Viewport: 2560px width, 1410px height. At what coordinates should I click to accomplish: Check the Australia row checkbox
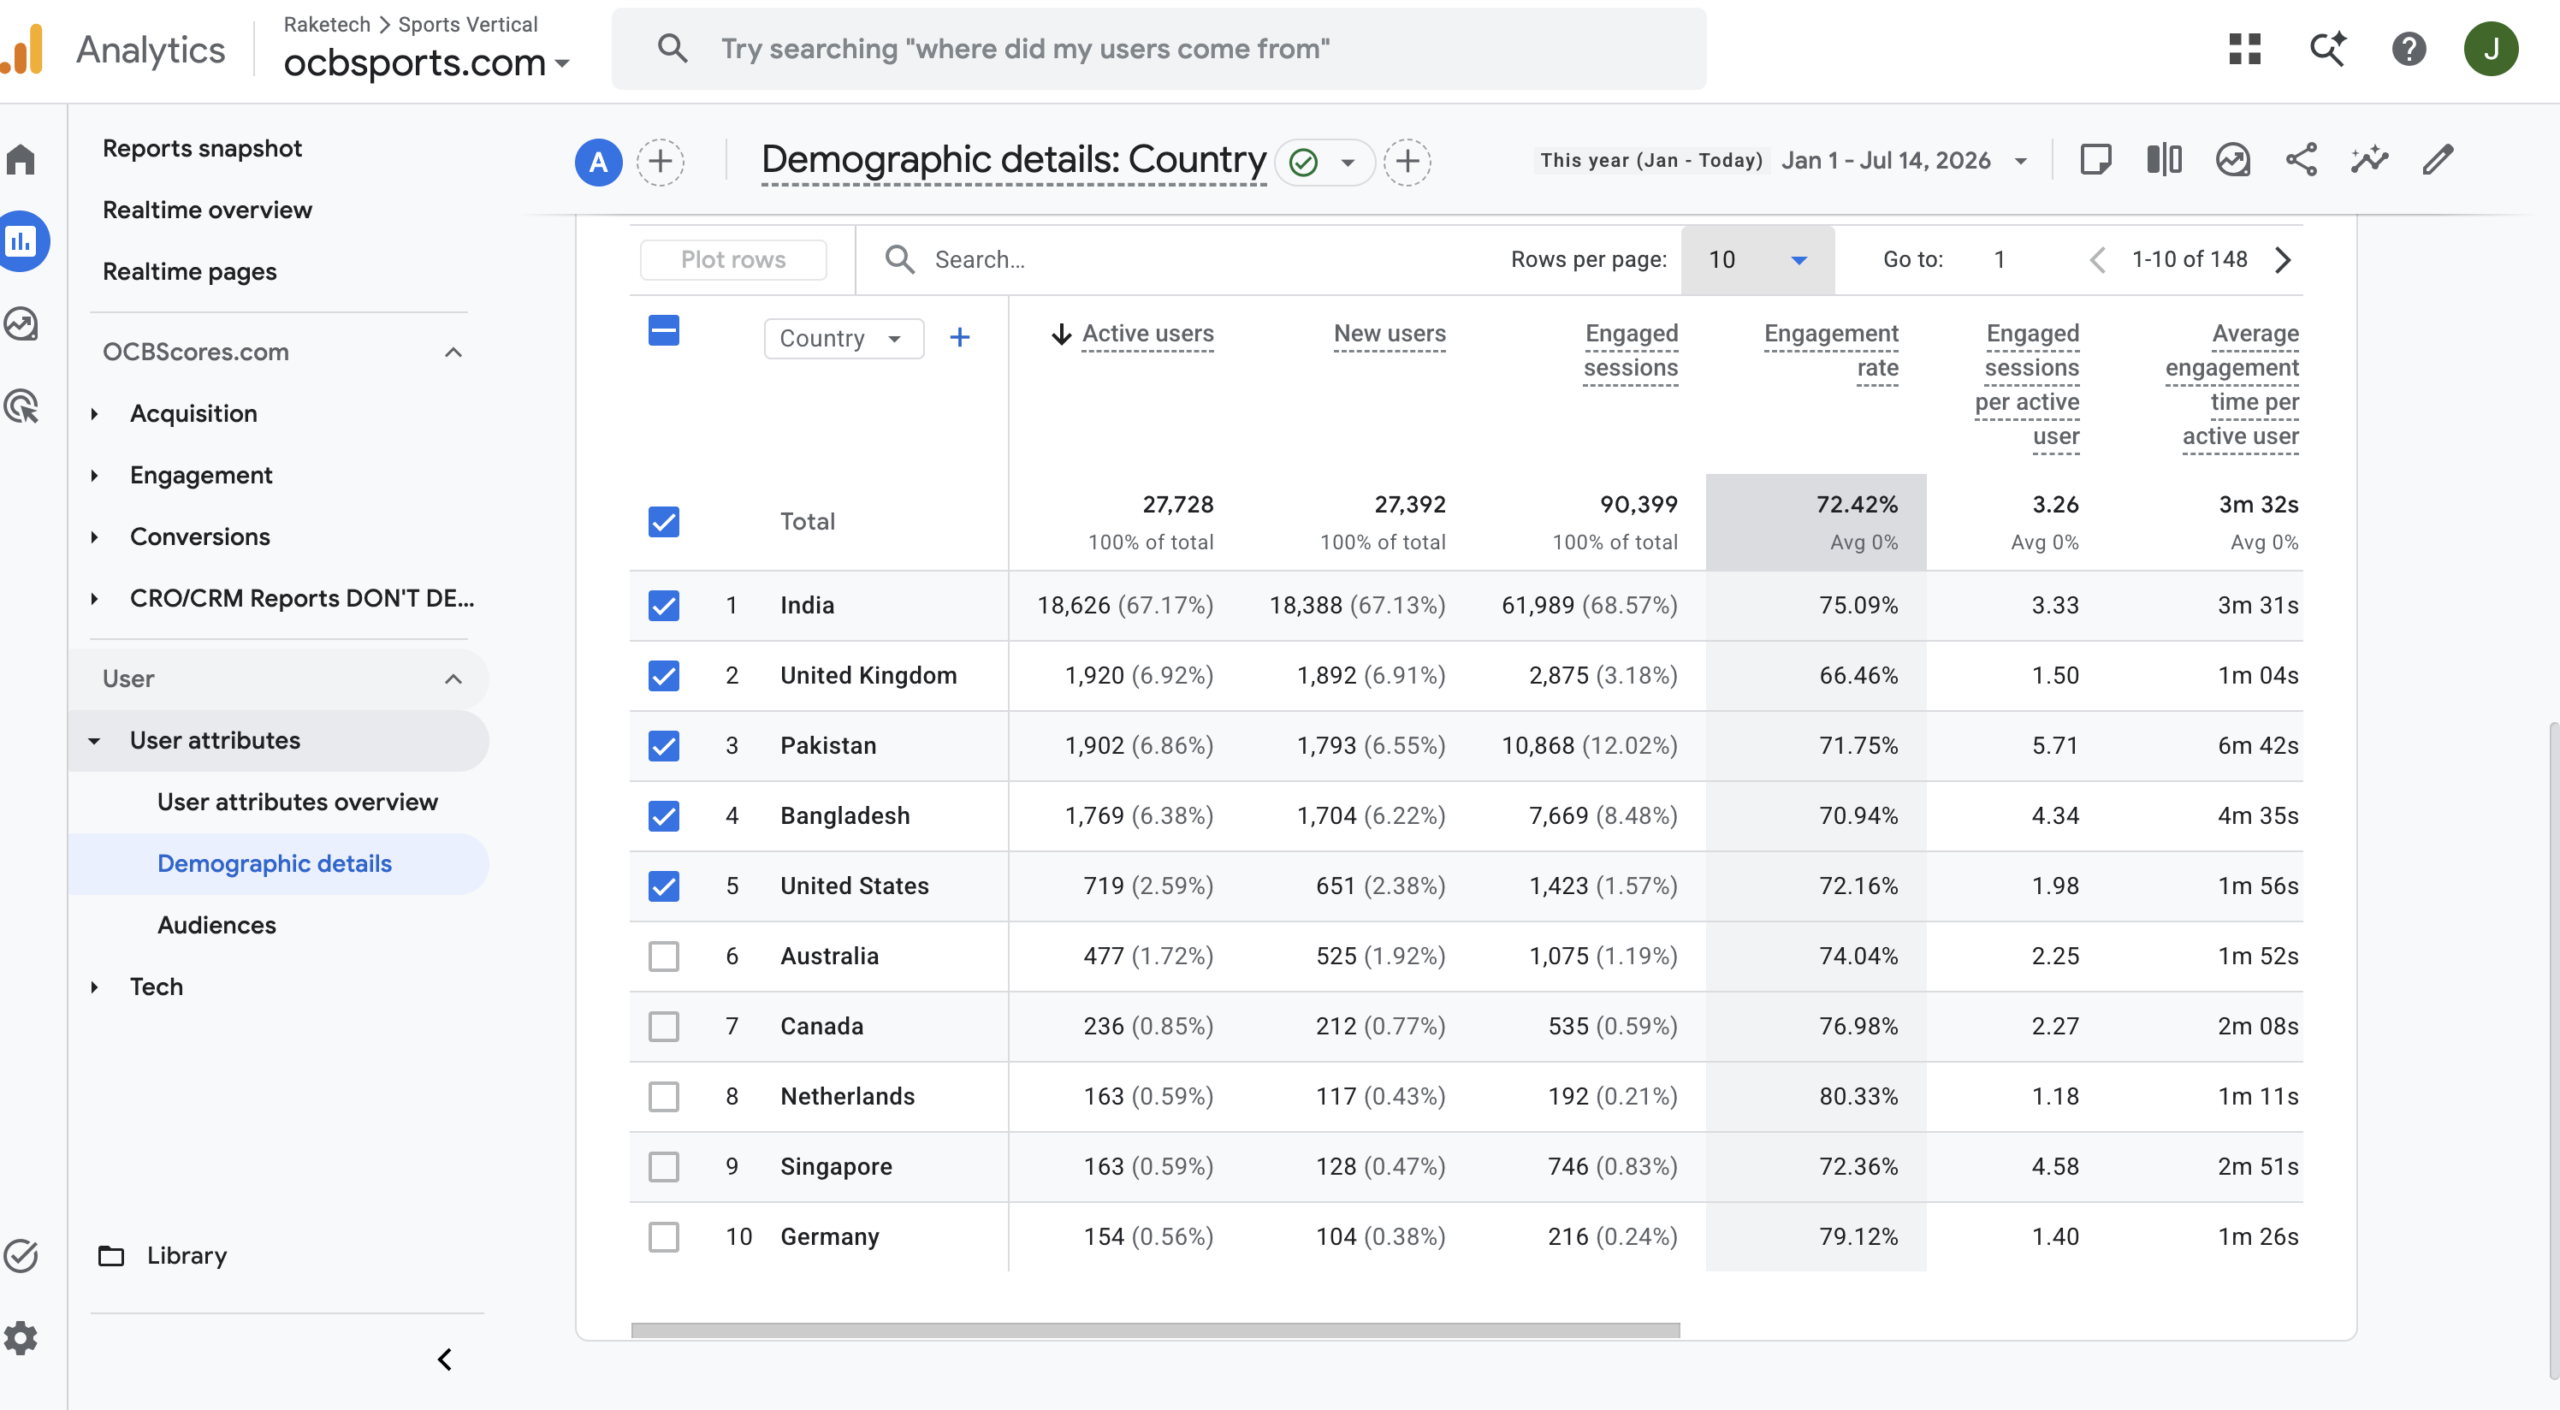tap(663, 956)
